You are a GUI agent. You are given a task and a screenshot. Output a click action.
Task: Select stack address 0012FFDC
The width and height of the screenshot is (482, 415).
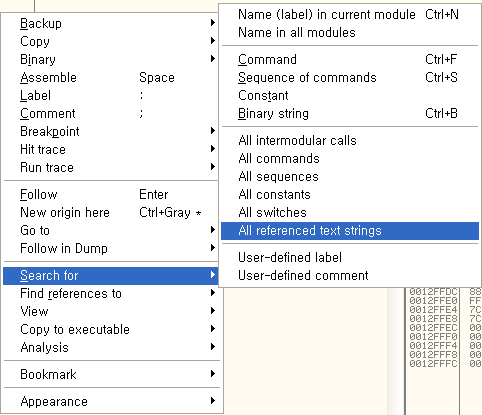(x=433, y=292)
